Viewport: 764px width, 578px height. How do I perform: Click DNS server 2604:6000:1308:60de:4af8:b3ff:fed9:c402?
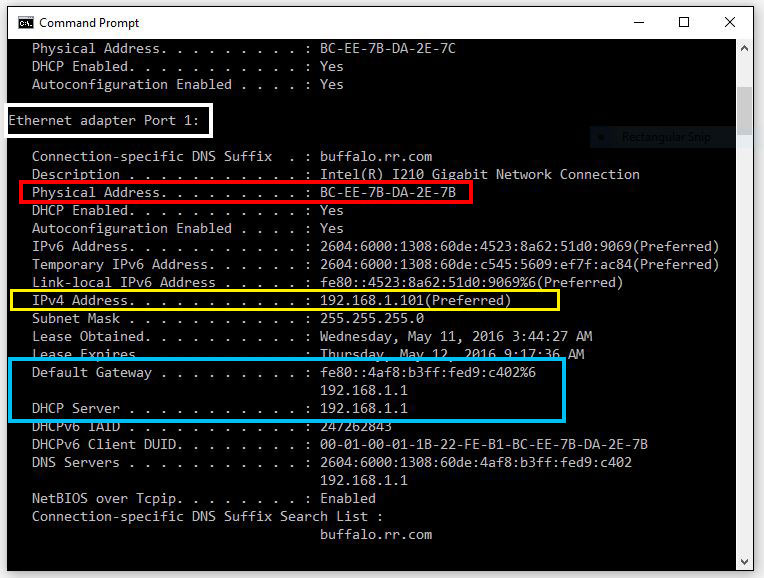tap(476, 462)
